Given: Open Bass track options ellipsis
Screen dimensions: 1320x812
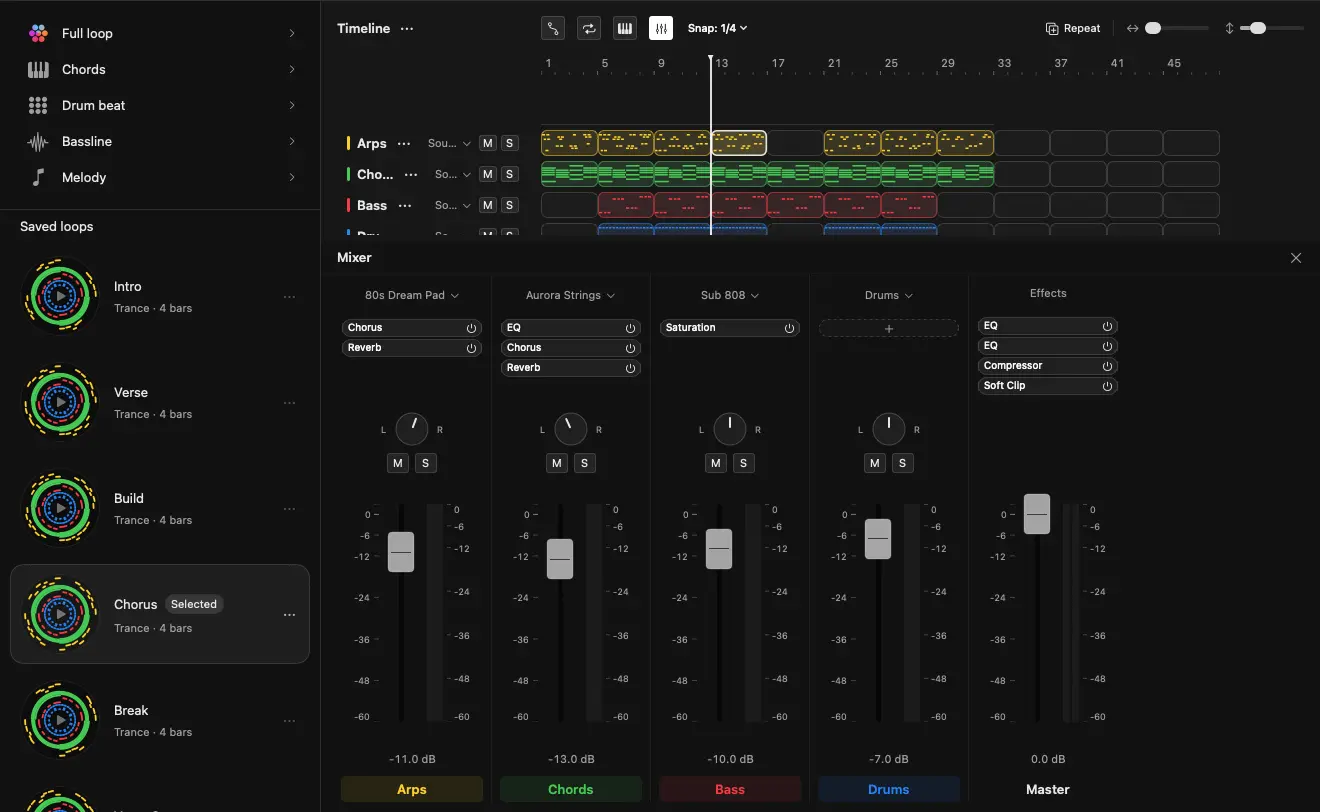Looking at the screenshot, I should click(404, 206).
